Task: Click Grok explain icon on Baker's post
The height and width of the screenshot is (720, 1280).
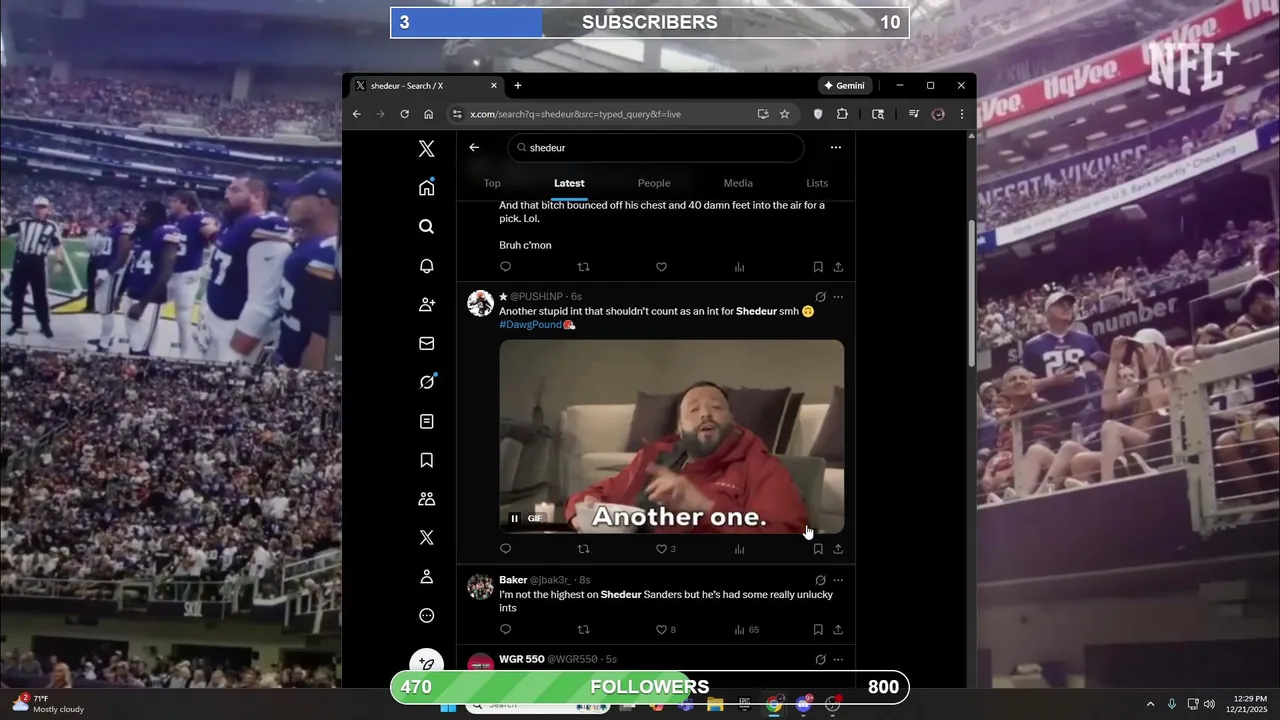Action: coord(820,580)
